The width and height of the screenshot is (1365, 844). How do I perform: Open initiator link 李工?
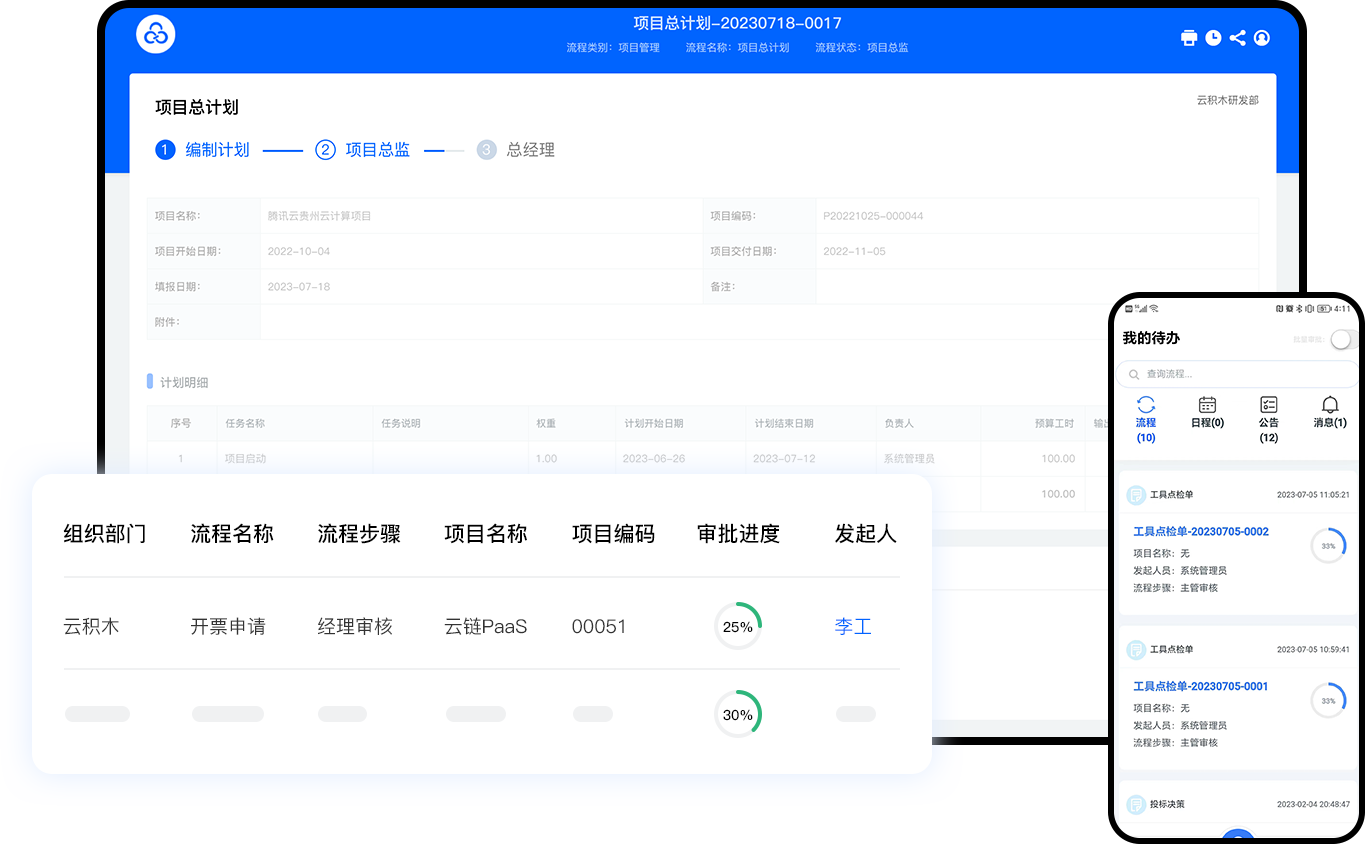pyautogui.click(x=853, y=627)
